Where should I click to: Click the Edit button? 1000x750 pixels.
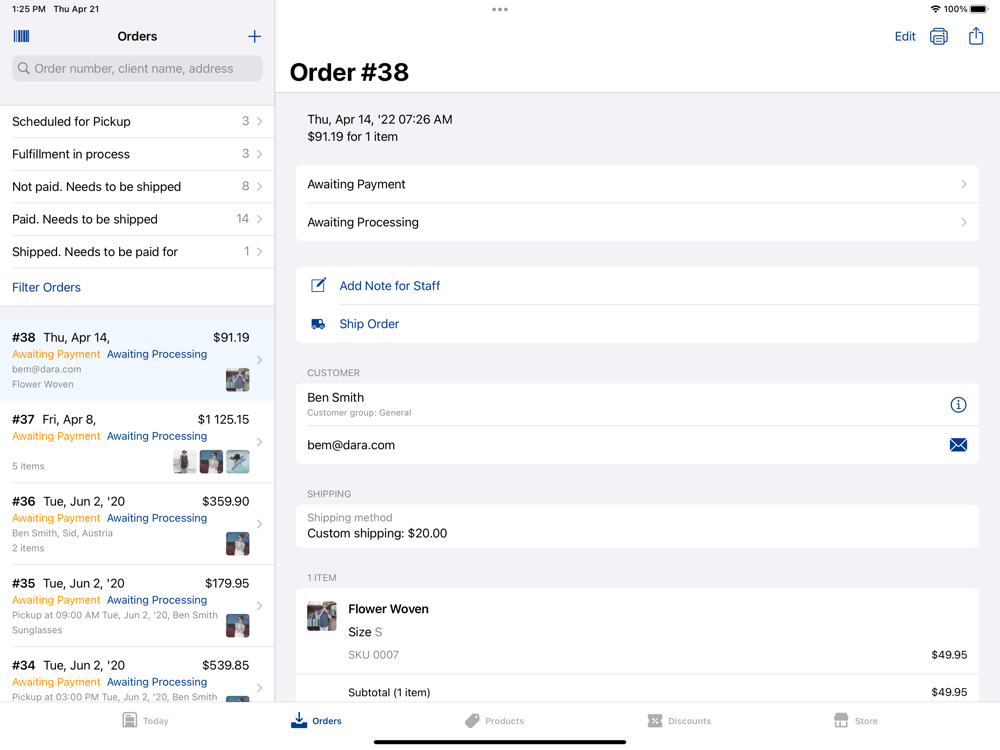904,36
